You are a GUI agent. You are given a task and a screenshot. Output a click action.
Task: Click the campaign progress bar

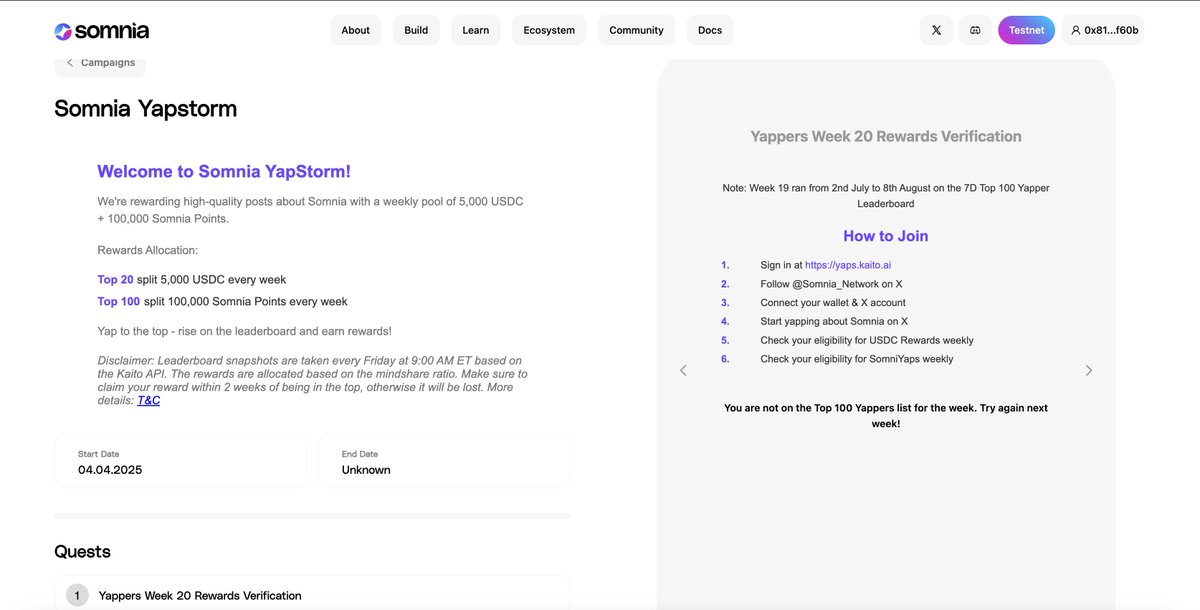(x=312, y=516)
